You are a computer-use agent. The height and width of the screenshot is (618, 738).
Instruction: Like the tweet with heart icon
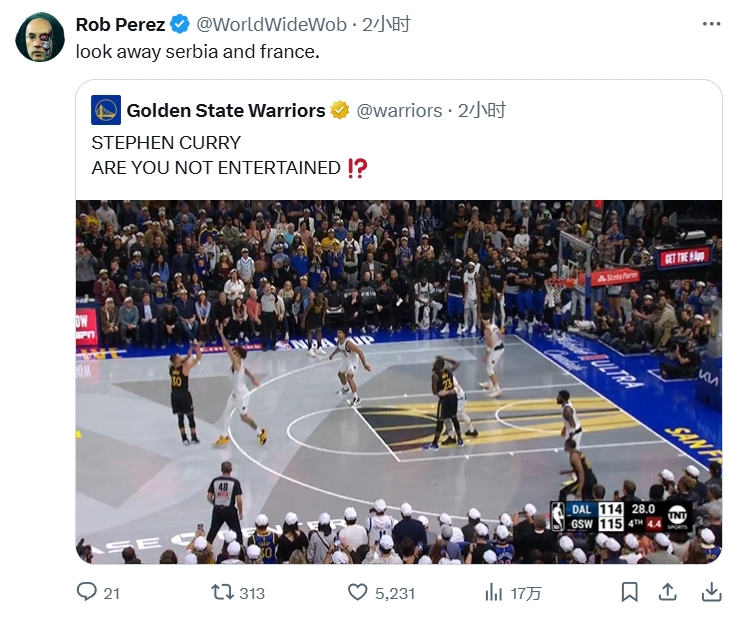point(358,592)
